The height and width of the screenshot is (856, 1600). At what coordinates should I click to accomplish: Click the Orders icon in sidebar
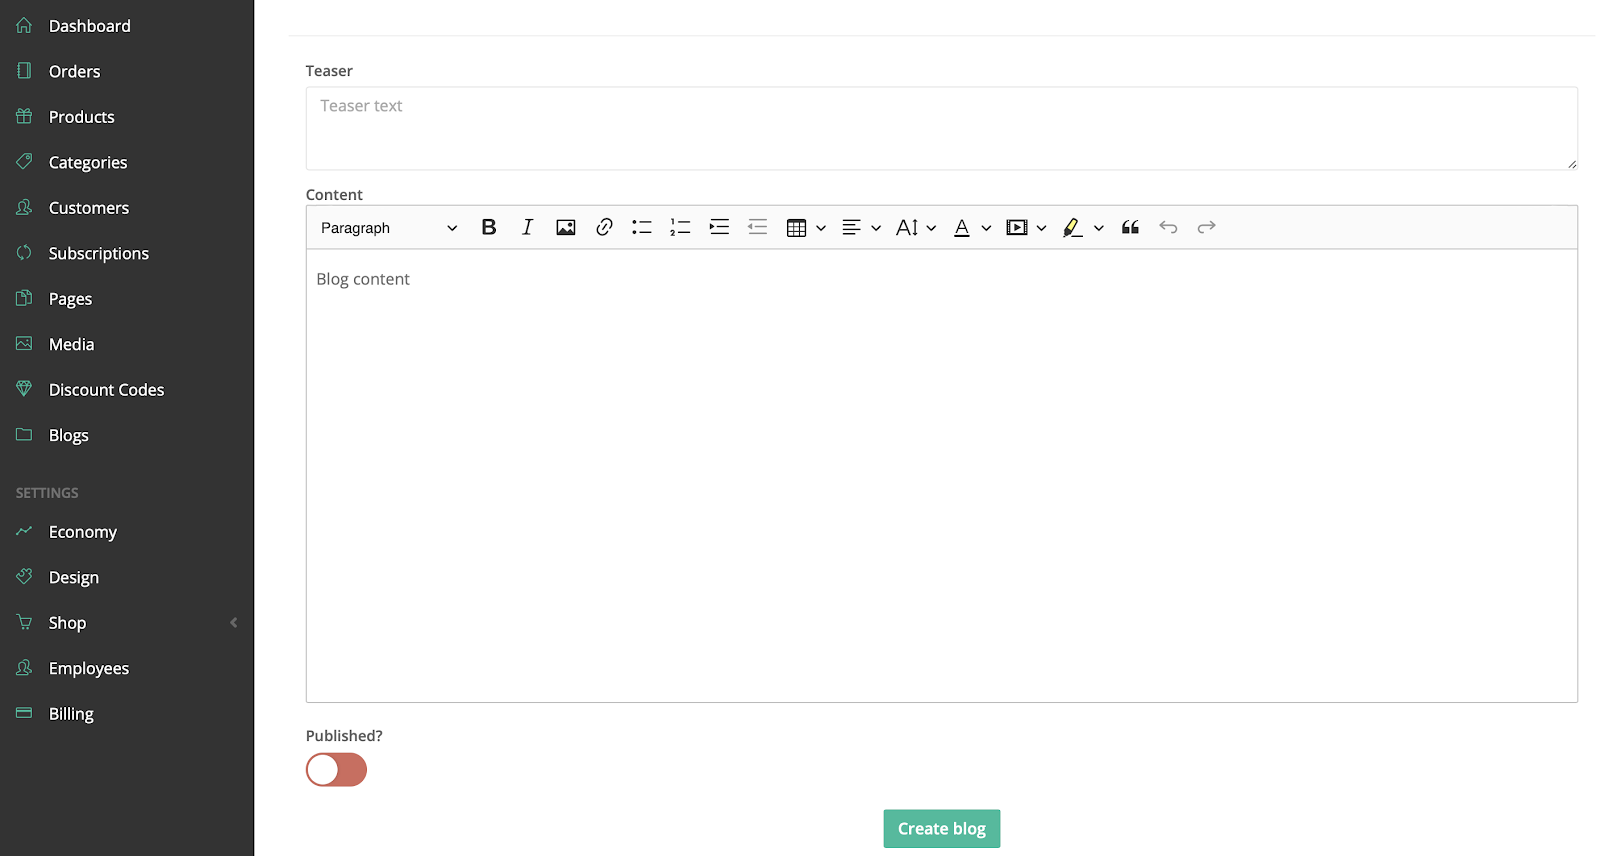point(24,70)
